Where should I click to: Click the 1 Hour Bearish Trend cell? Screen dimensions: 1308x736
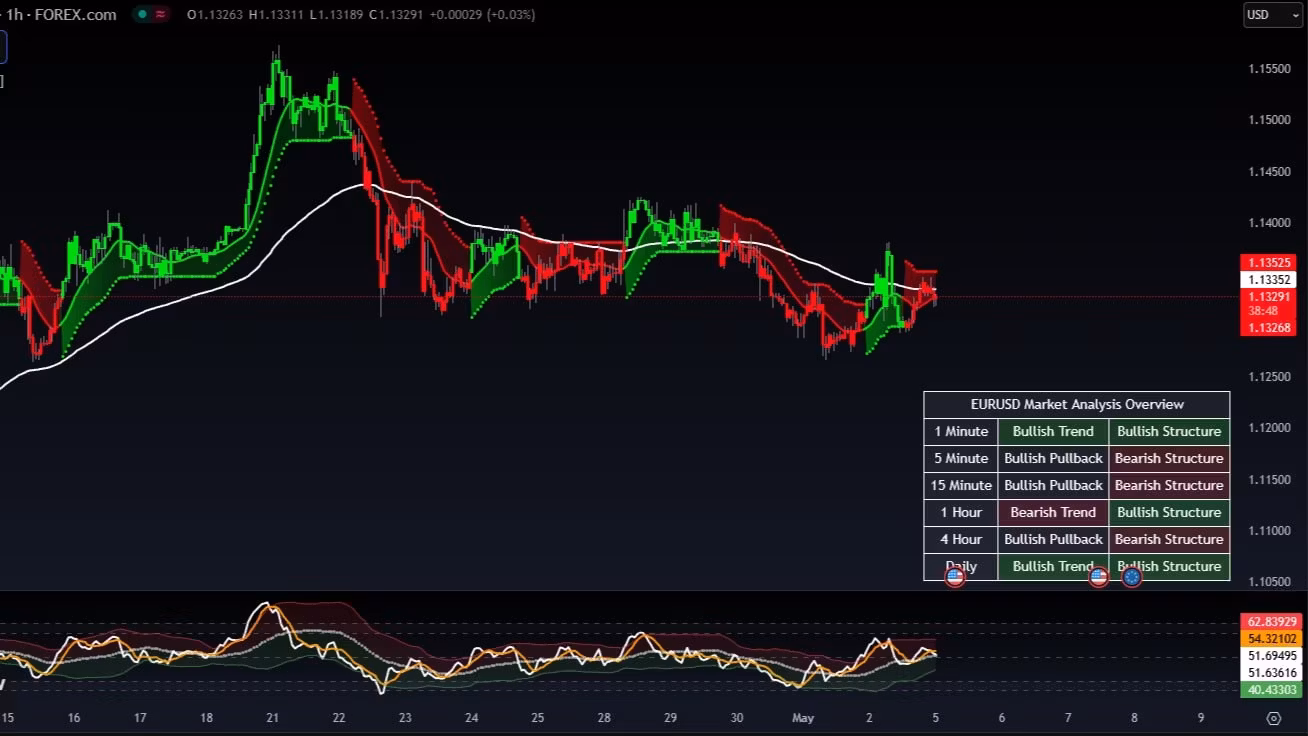pos(1053,512)
